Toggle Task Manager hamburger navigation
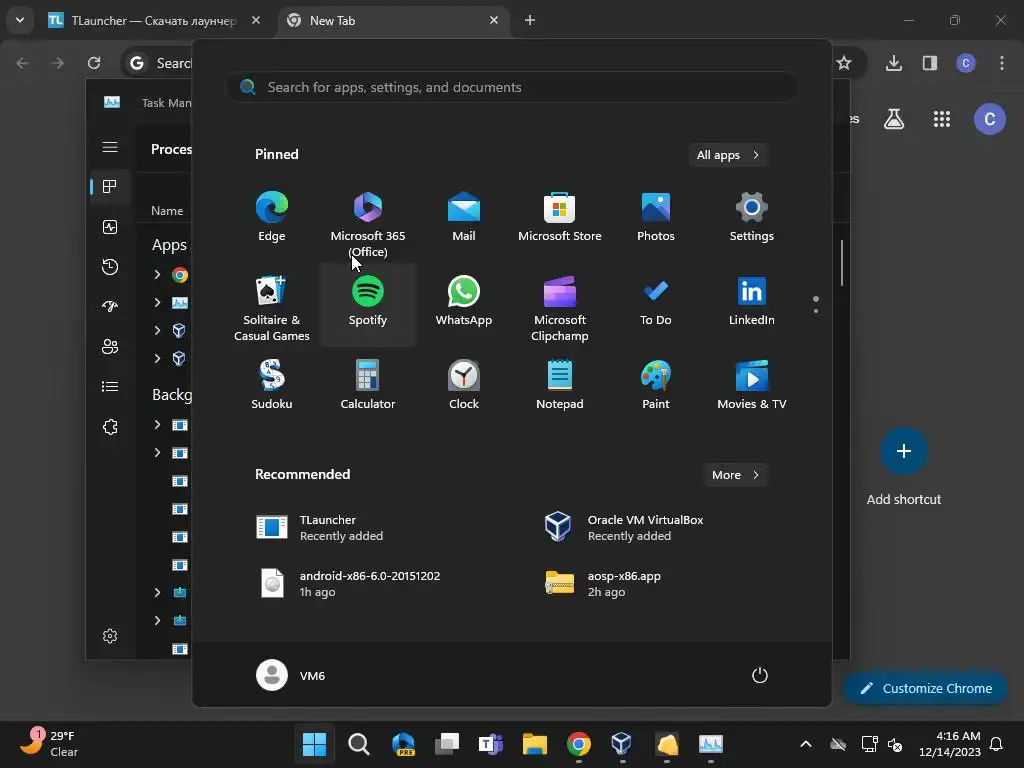1024x768 pixels. click(x=110, y=147)
